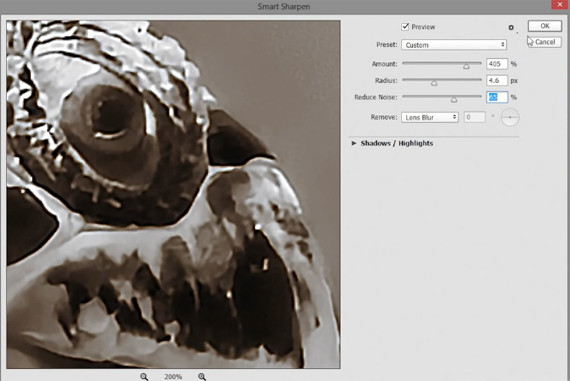This screenshot has height=381, width=570.
Task: Click the Smart Sharpen title bar
Action: [x=284, y=7]
